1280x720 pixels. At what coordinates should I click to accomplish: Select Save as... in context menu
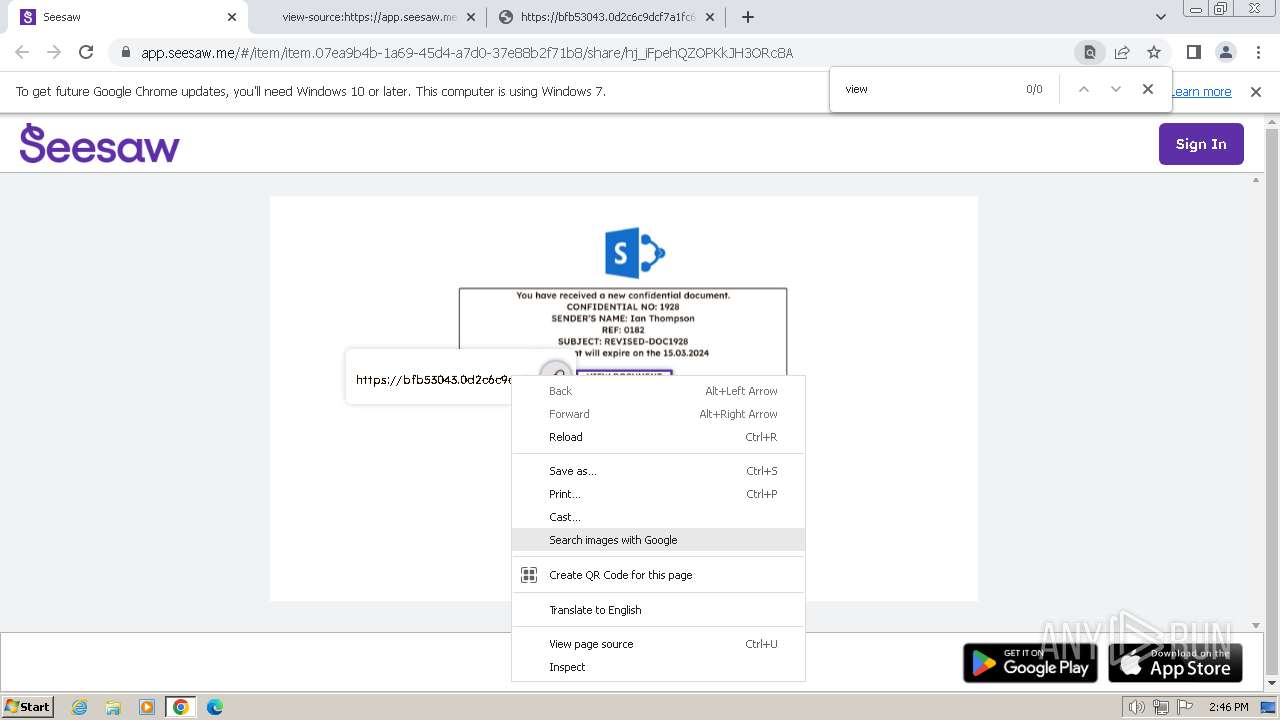click(x=658, y=471)
